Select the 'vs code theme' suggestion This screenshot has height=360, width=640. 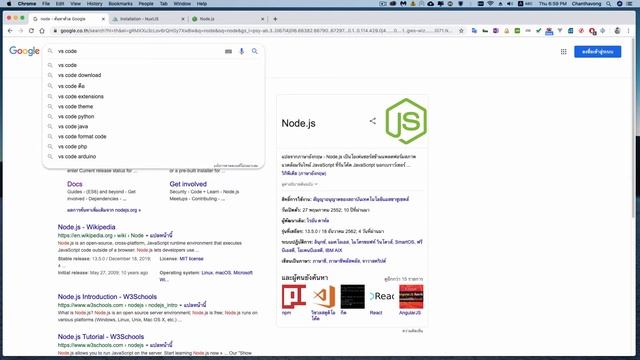(x=153, y=107)
